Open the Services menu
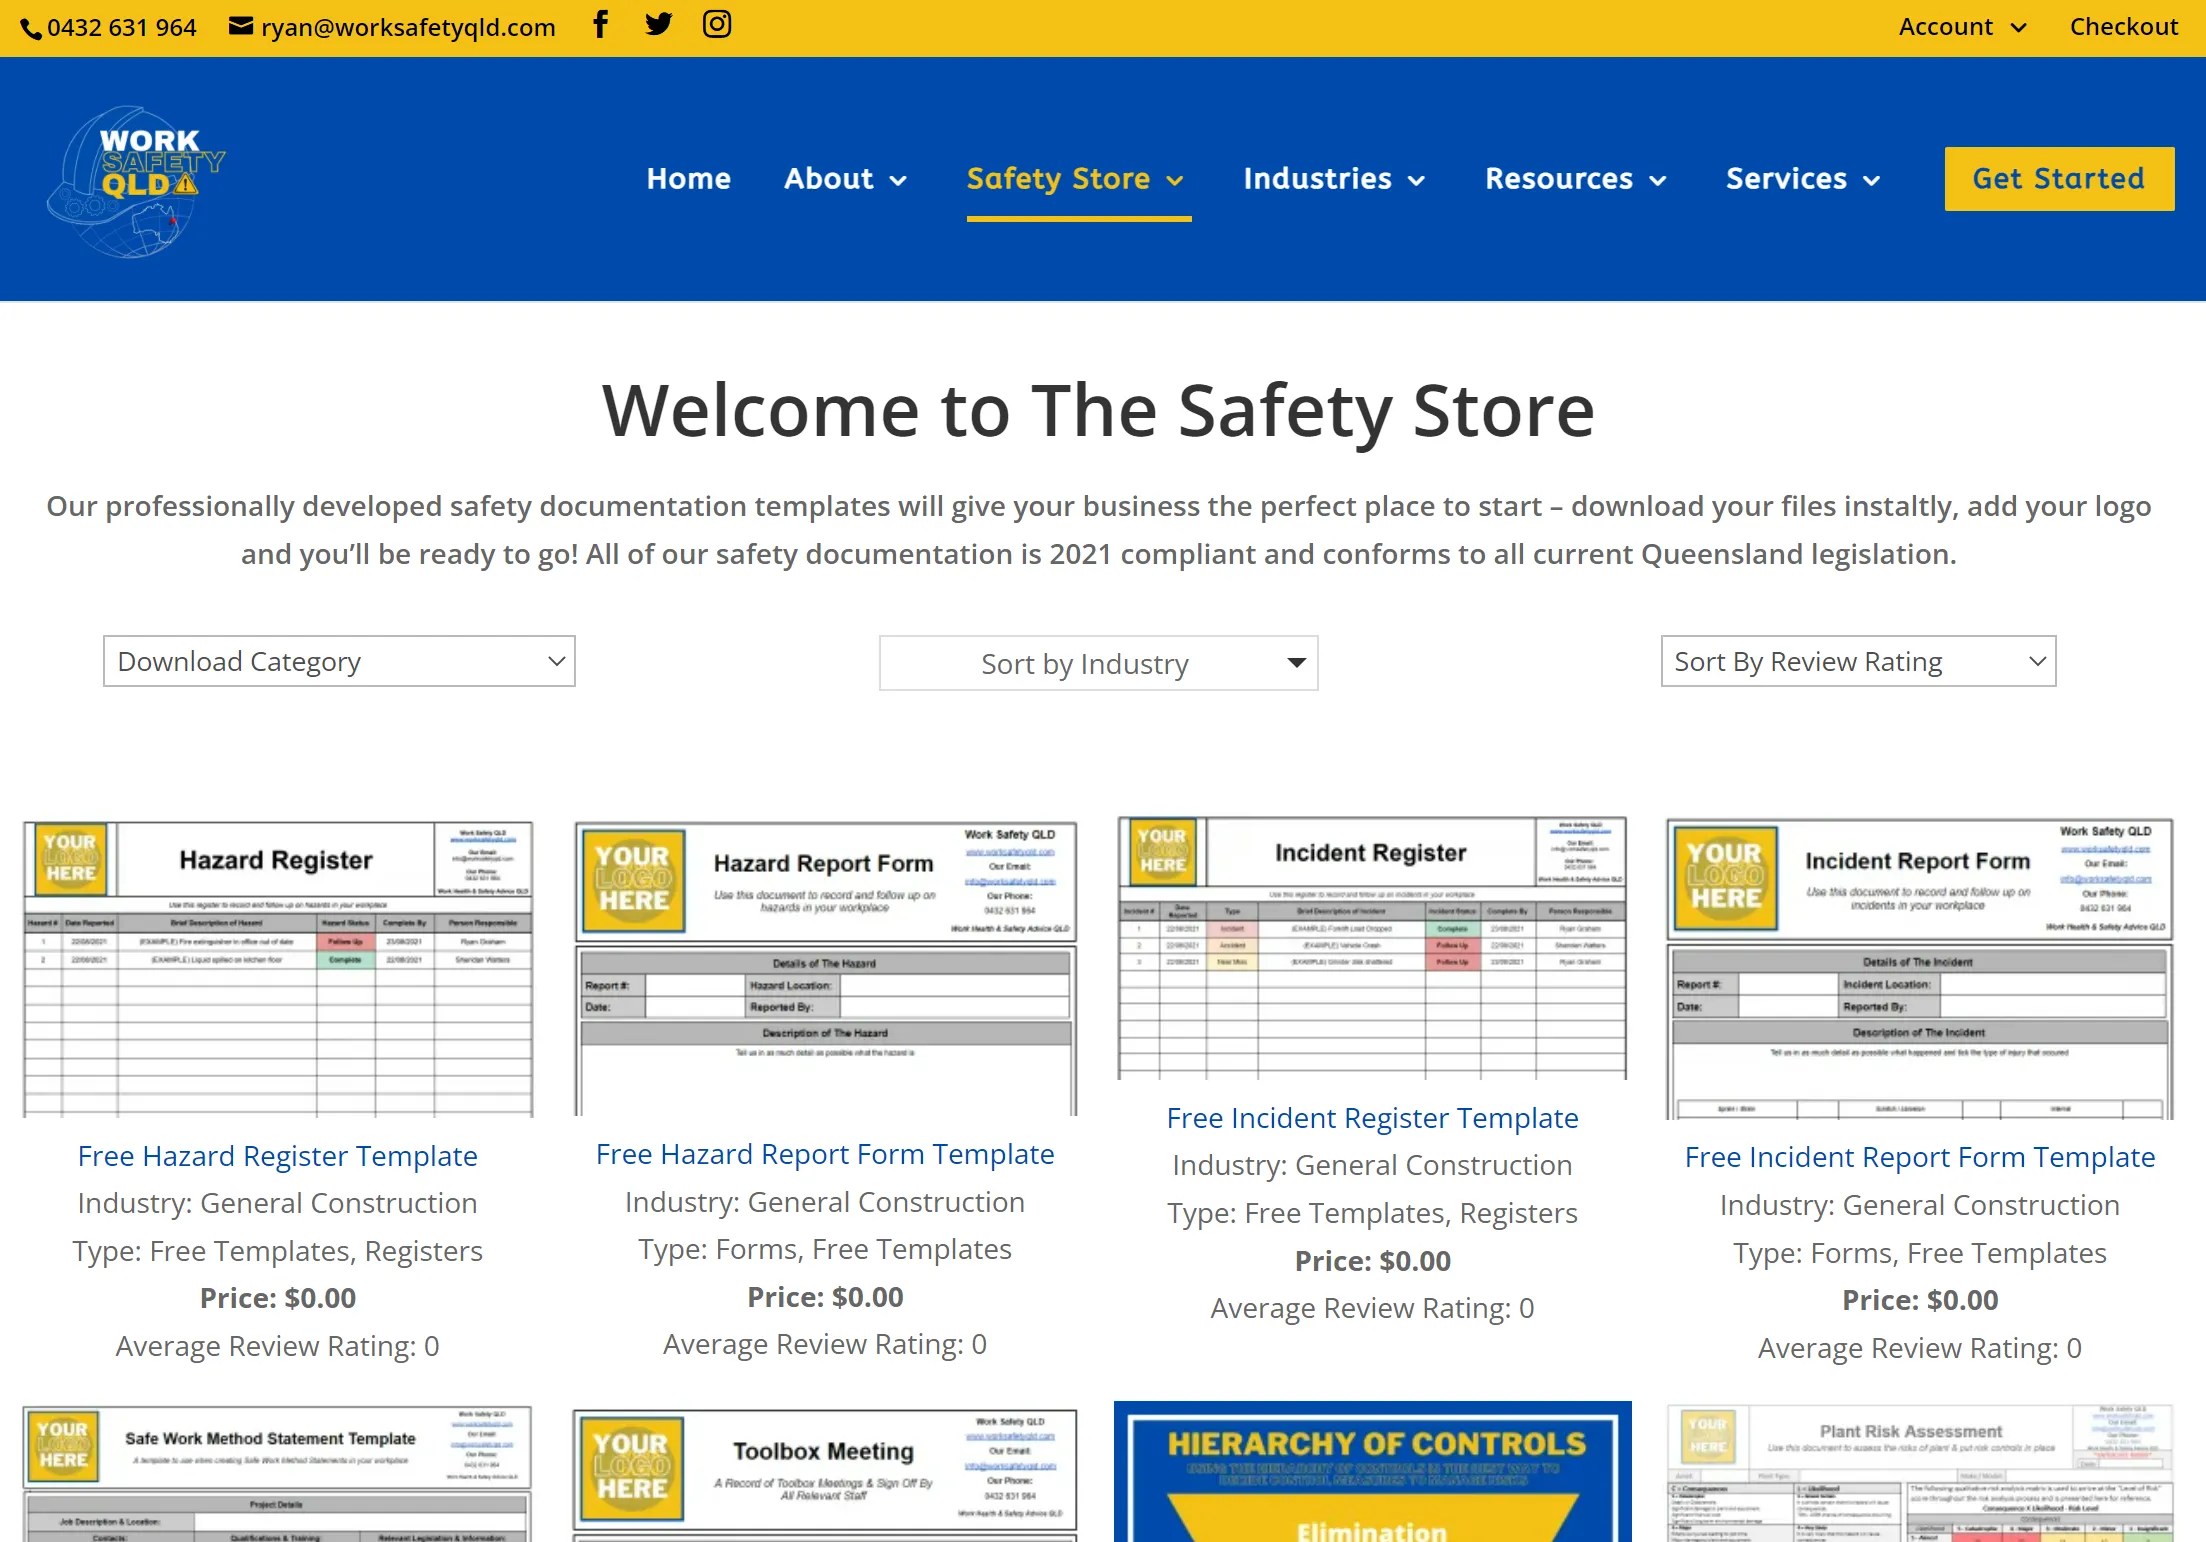 [1787, 178]
